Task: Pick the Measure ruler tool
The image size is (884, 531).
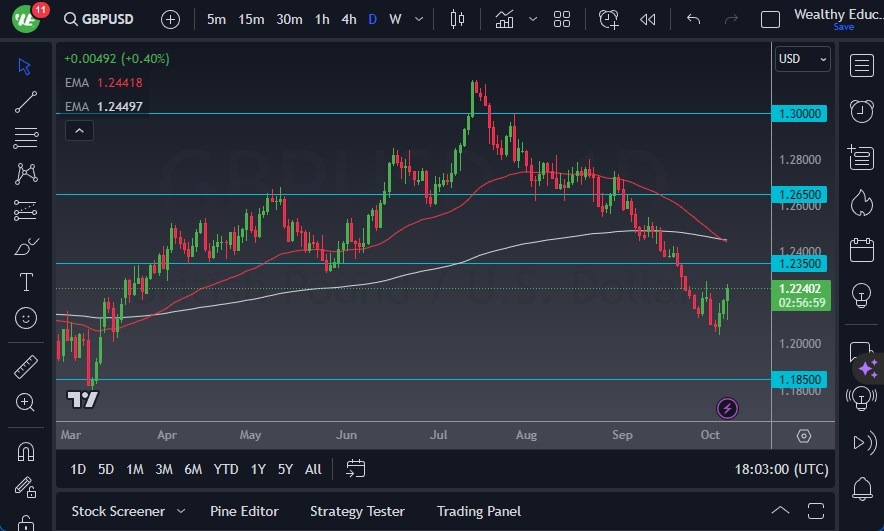Action: (x=26, y=367)
